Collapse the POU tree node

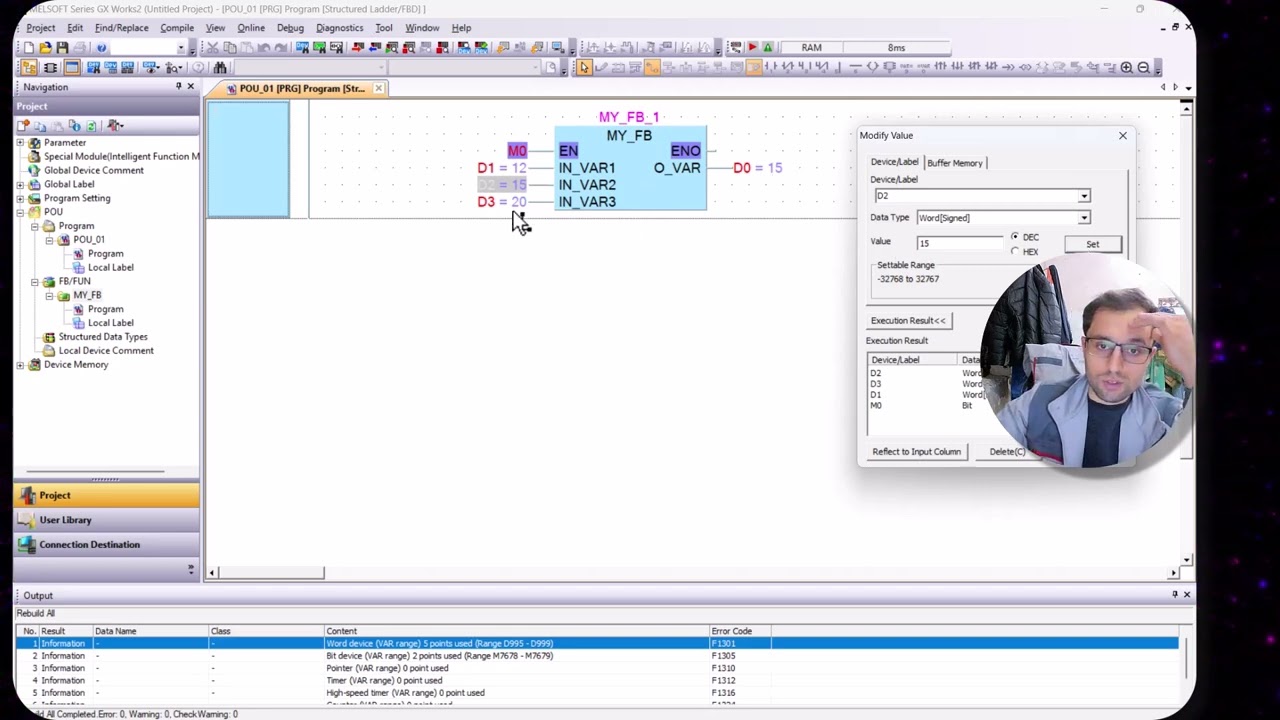pos(20,212)
